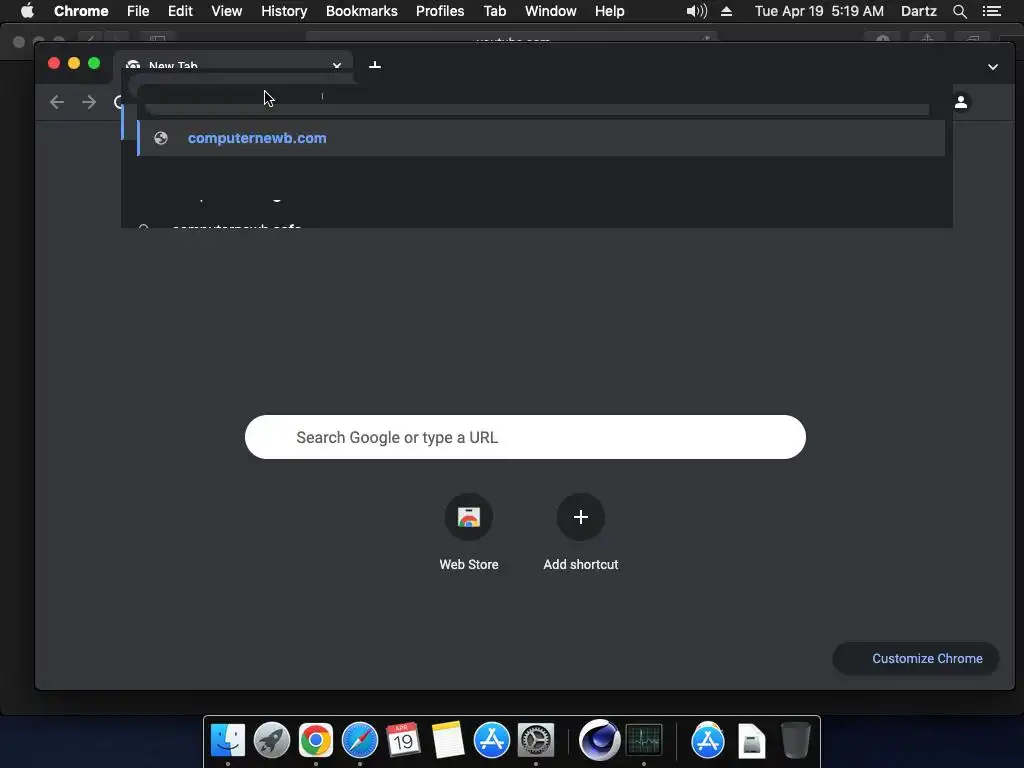
Task: Open the Chrome application menu
Action: point(81,11)
